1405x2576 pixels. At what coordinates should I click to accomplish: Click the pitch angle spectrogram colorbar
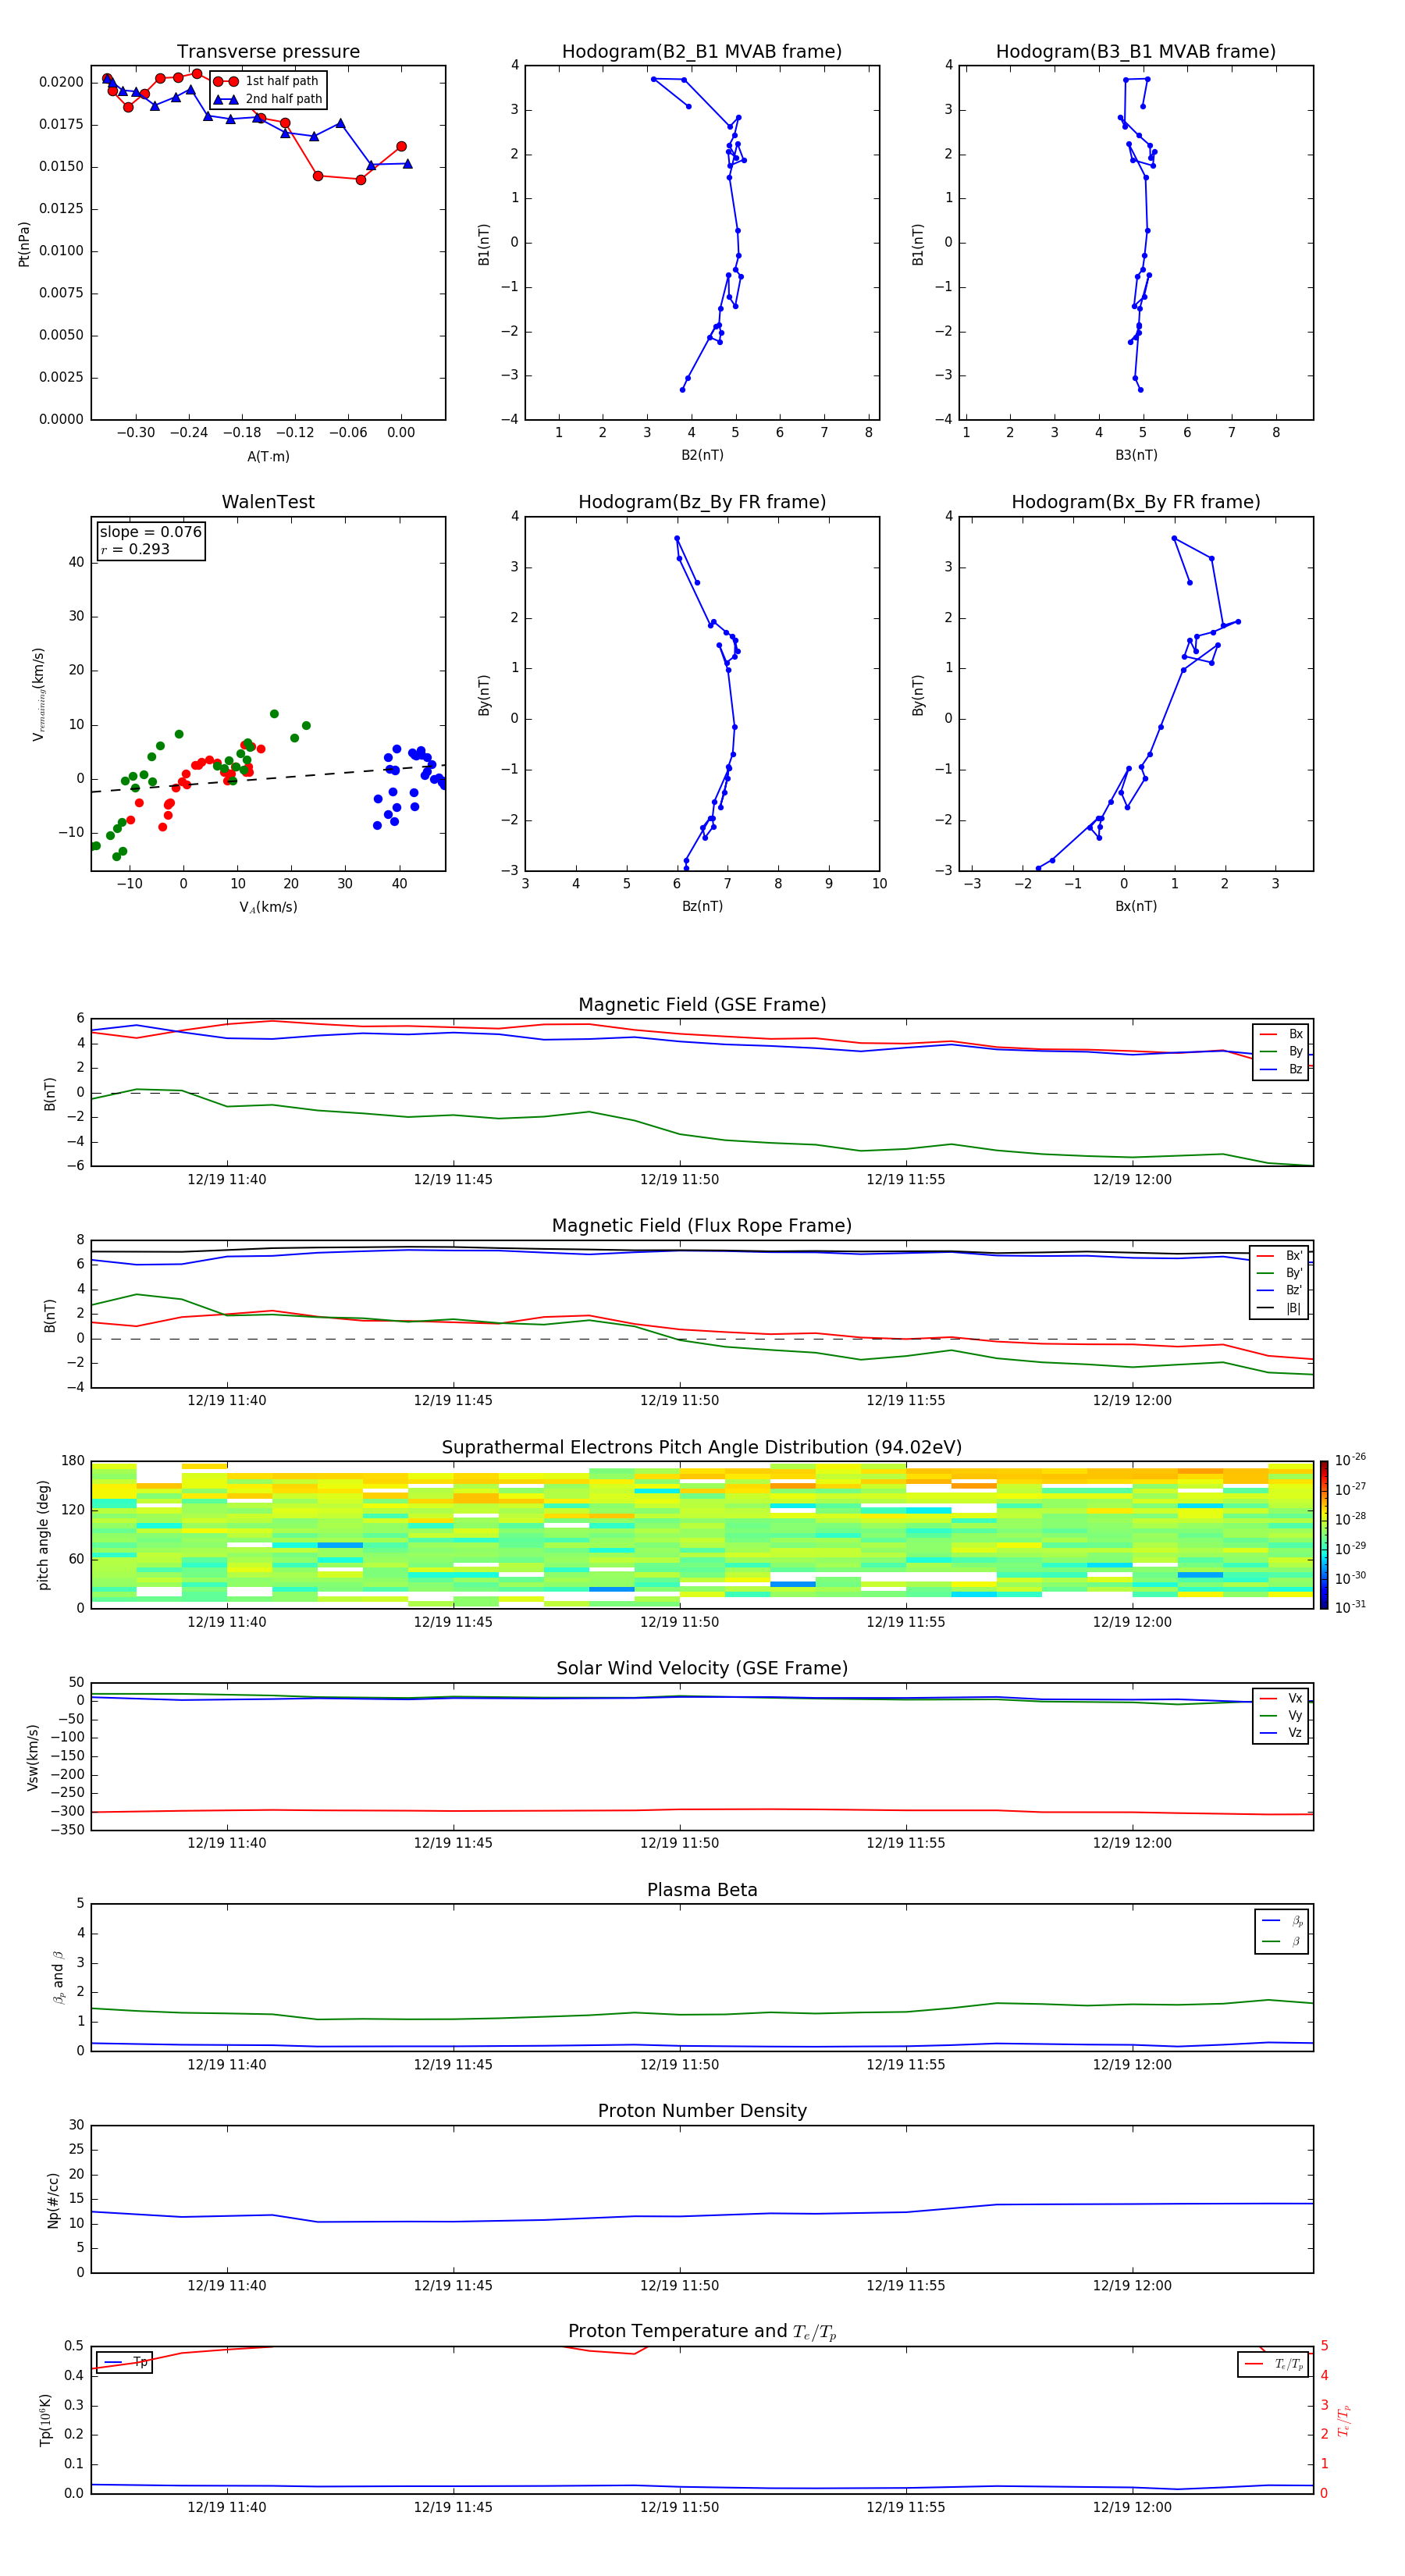point(1324,1534)
